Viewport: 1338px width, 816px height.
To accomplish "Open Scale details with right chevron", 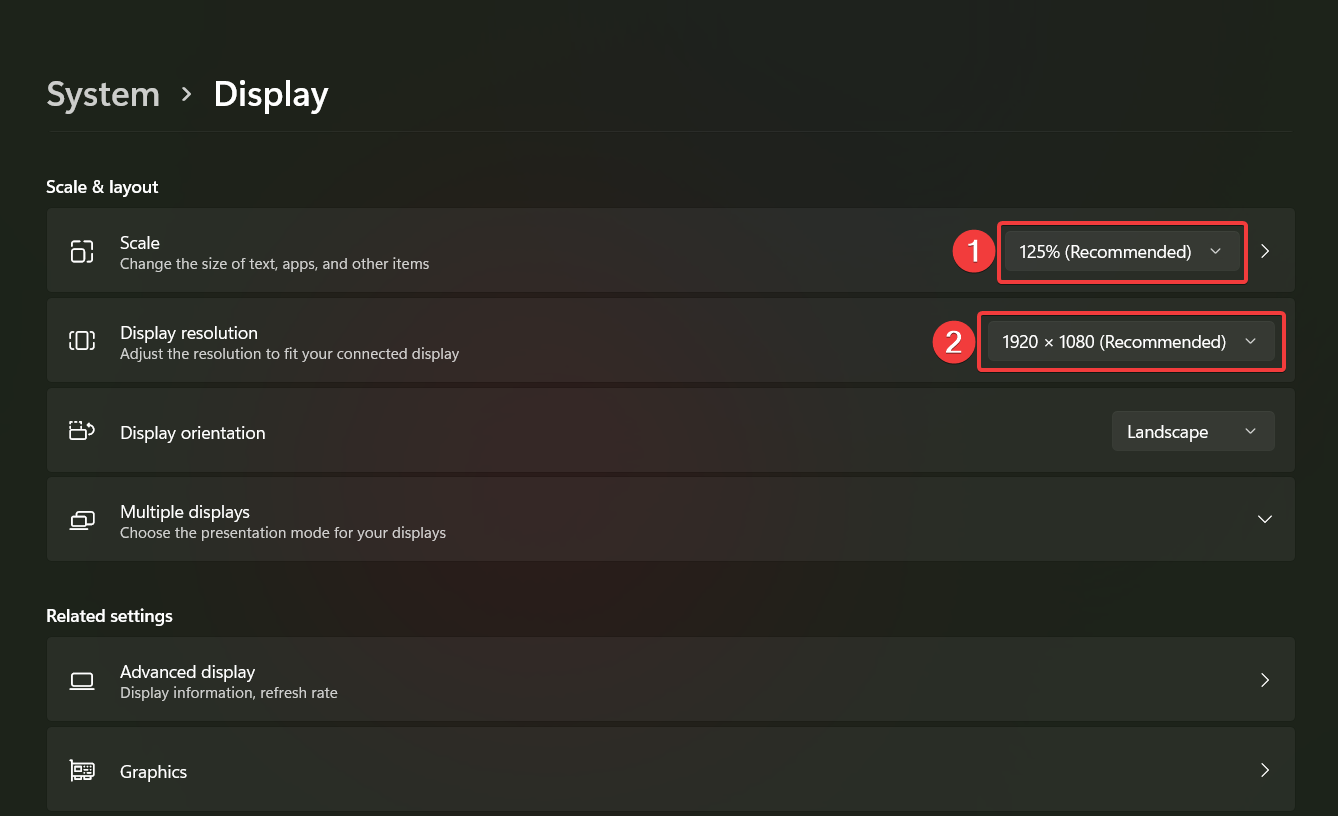I will coord(1265,251).
